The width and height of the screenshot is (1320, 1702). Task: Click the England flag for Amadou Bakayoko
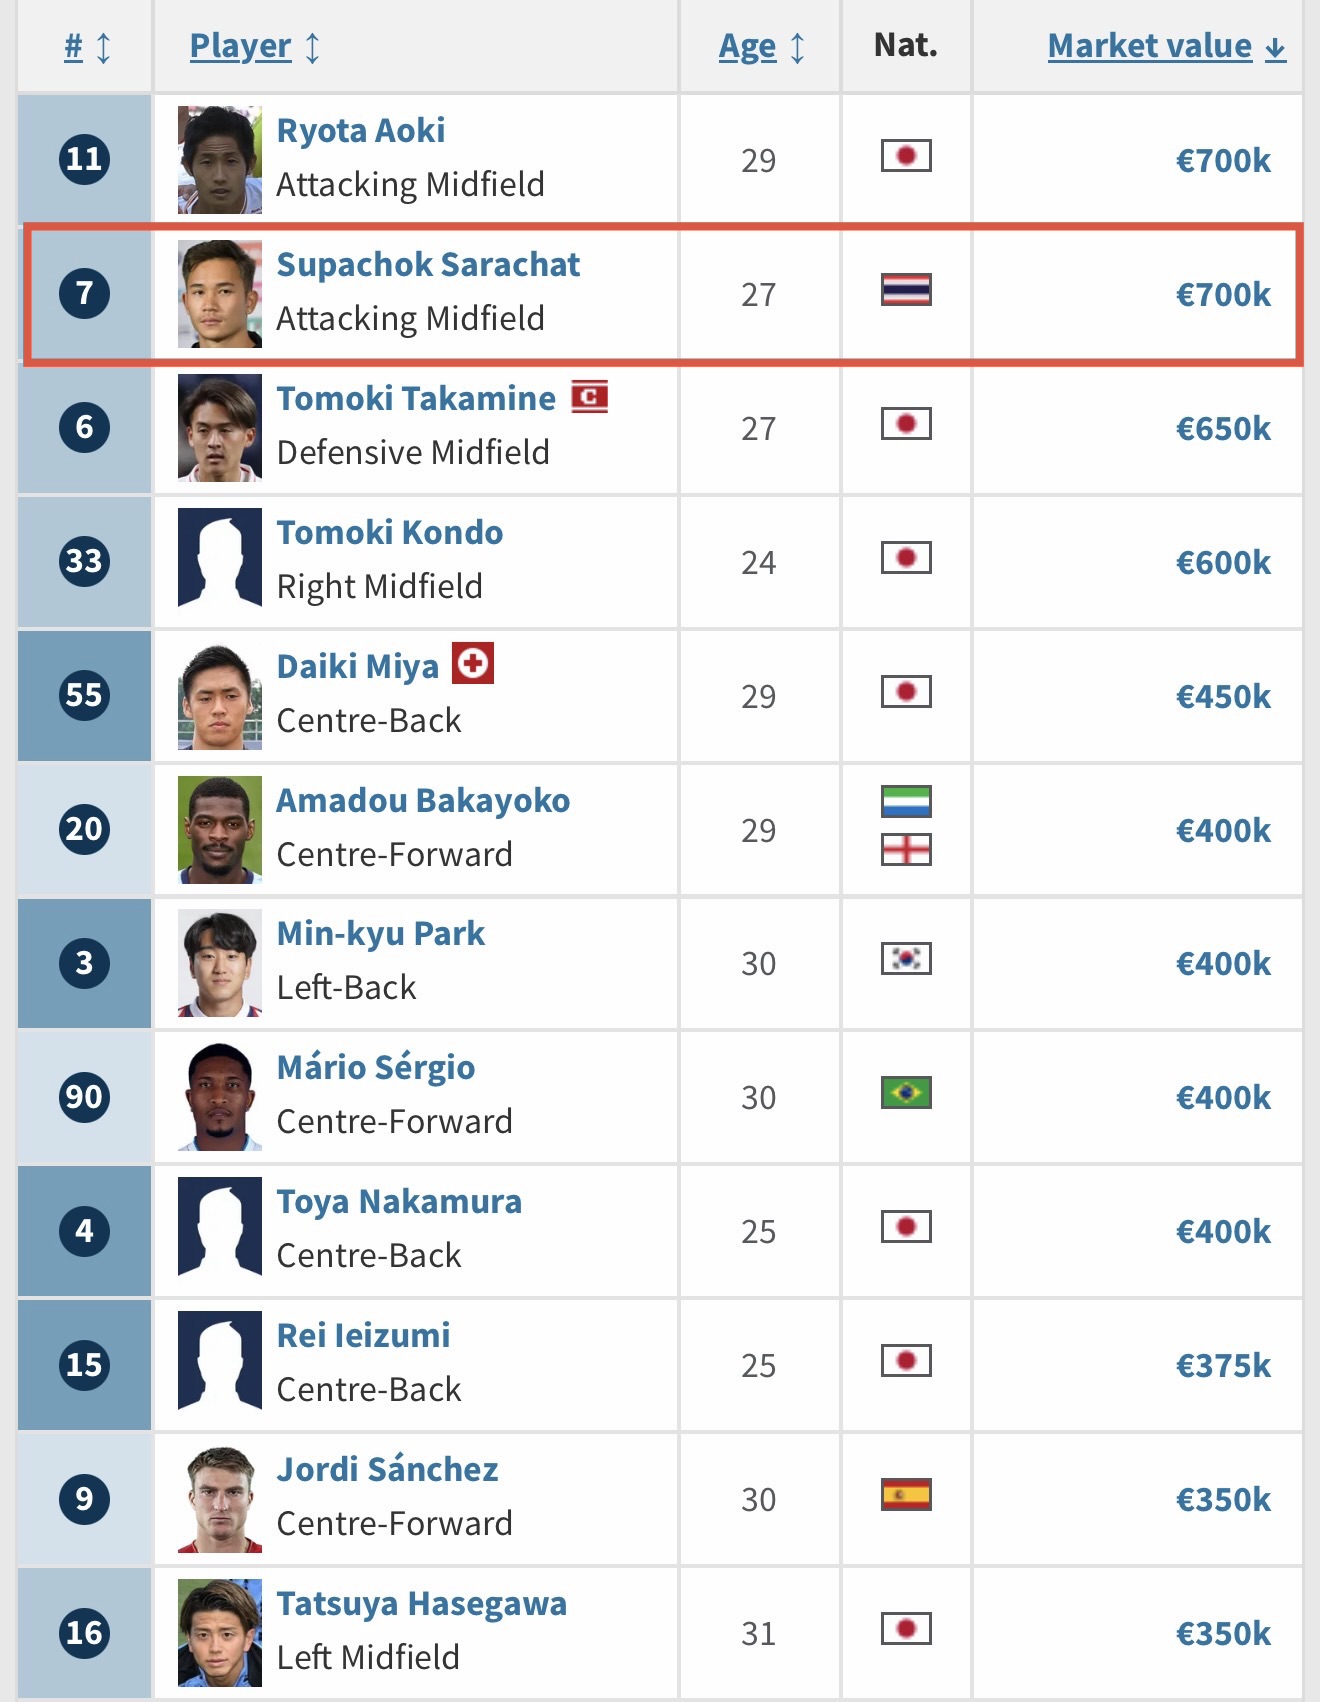(x=906, y=850)
